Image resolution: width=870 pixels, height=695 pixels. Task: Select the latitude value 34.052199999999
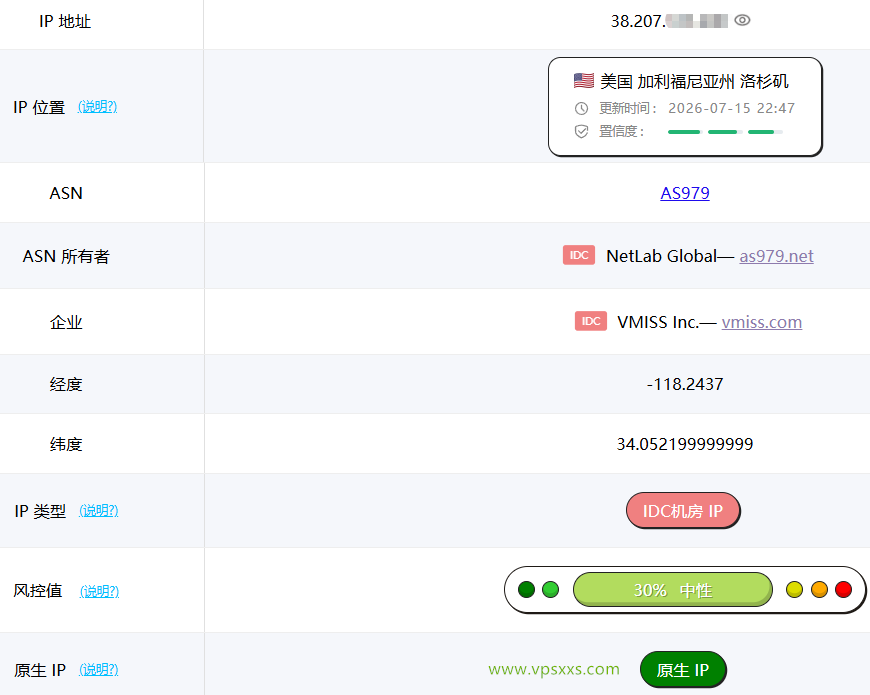point(685,444)
